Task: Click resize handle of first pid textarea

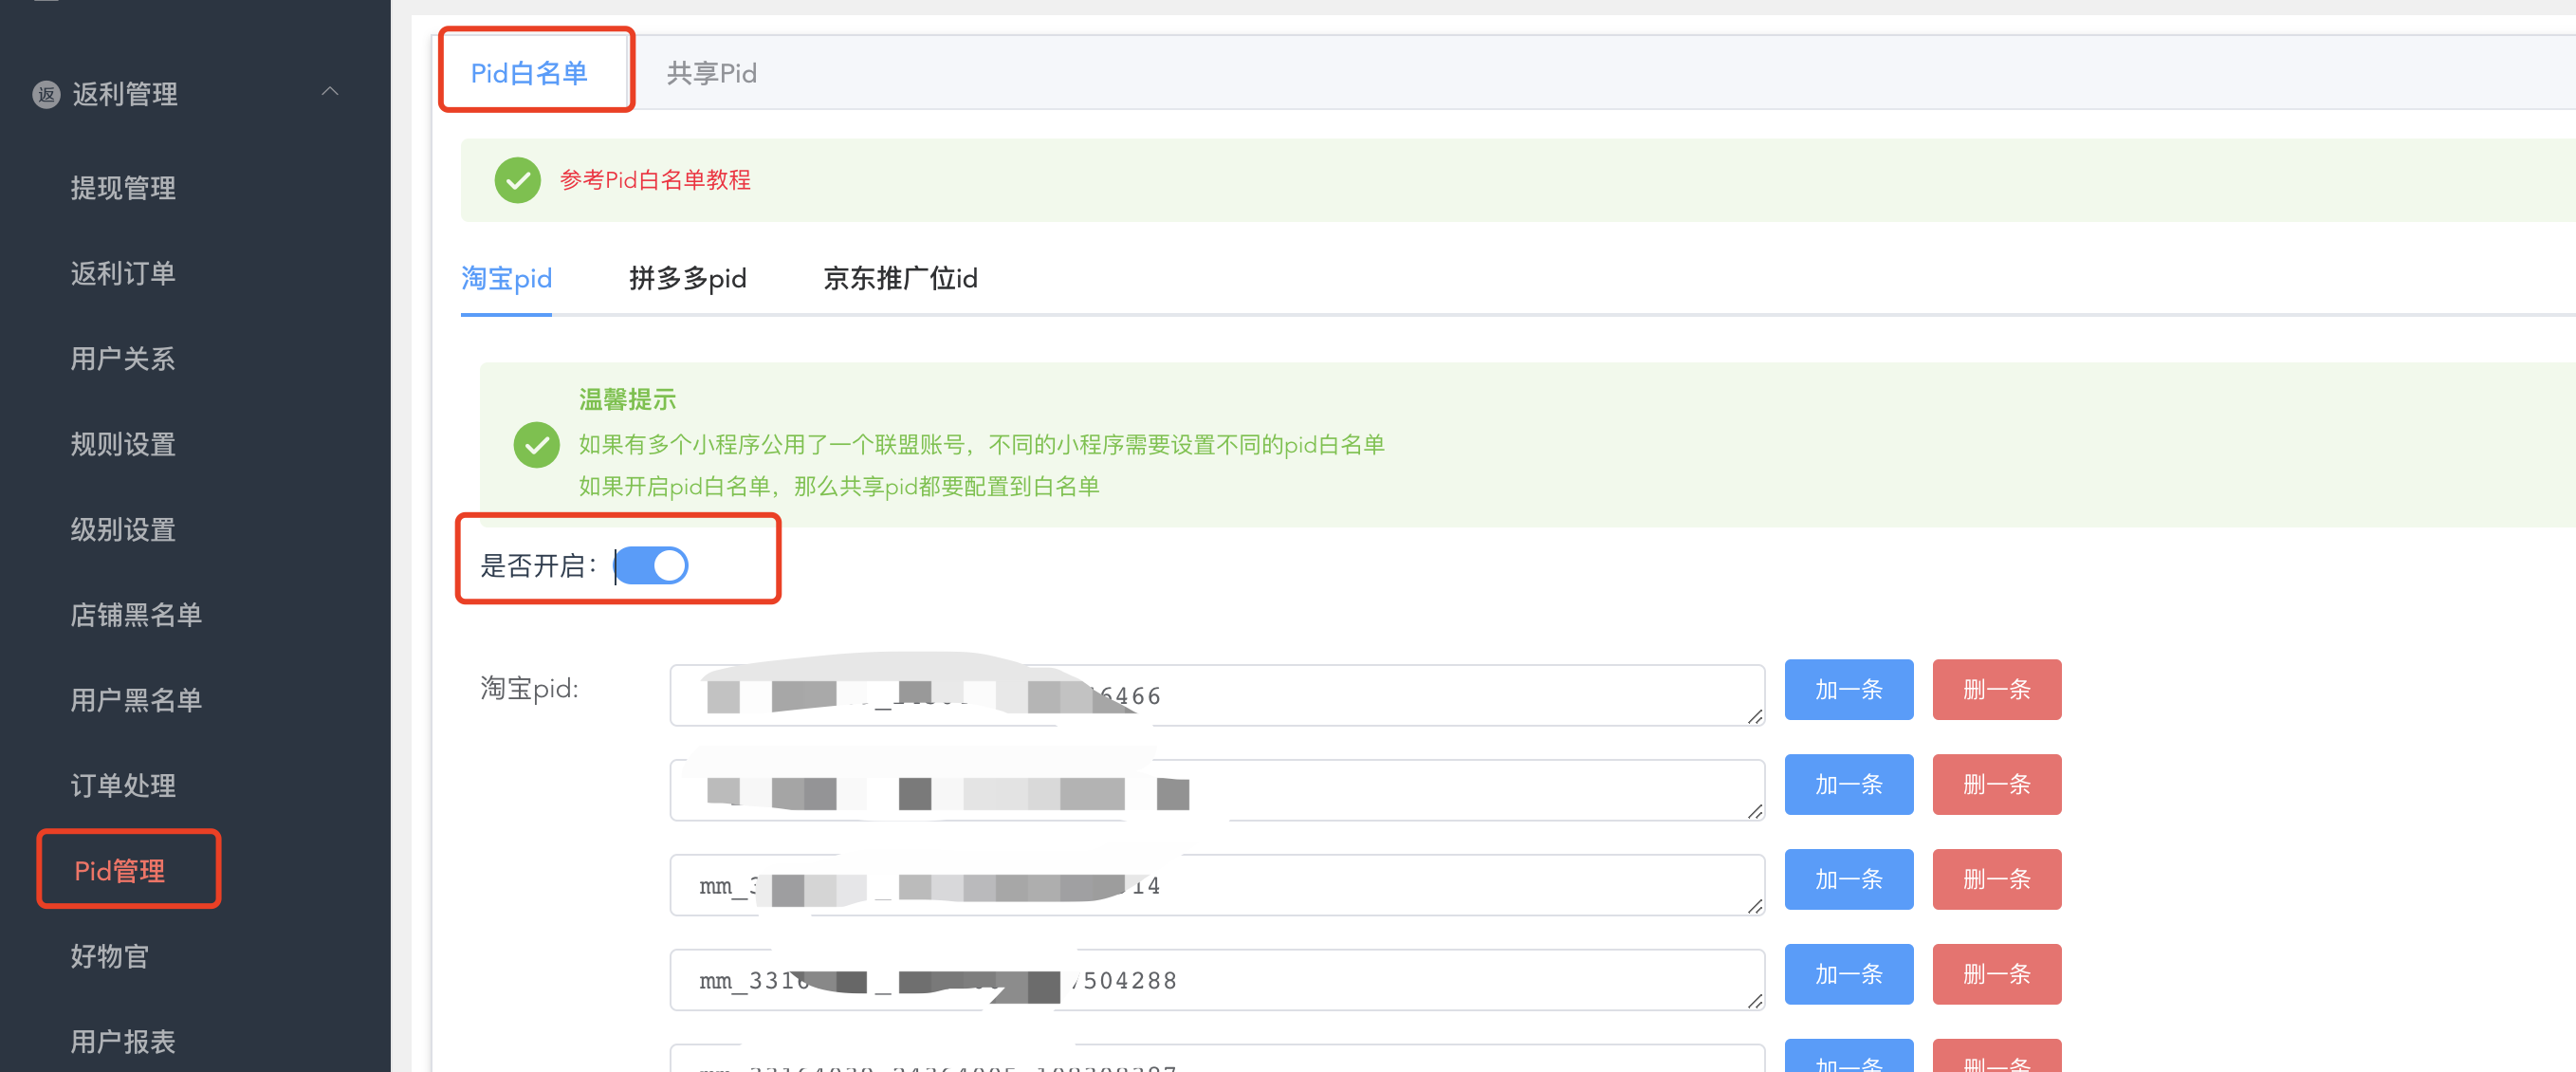Action: point(1755,716)
